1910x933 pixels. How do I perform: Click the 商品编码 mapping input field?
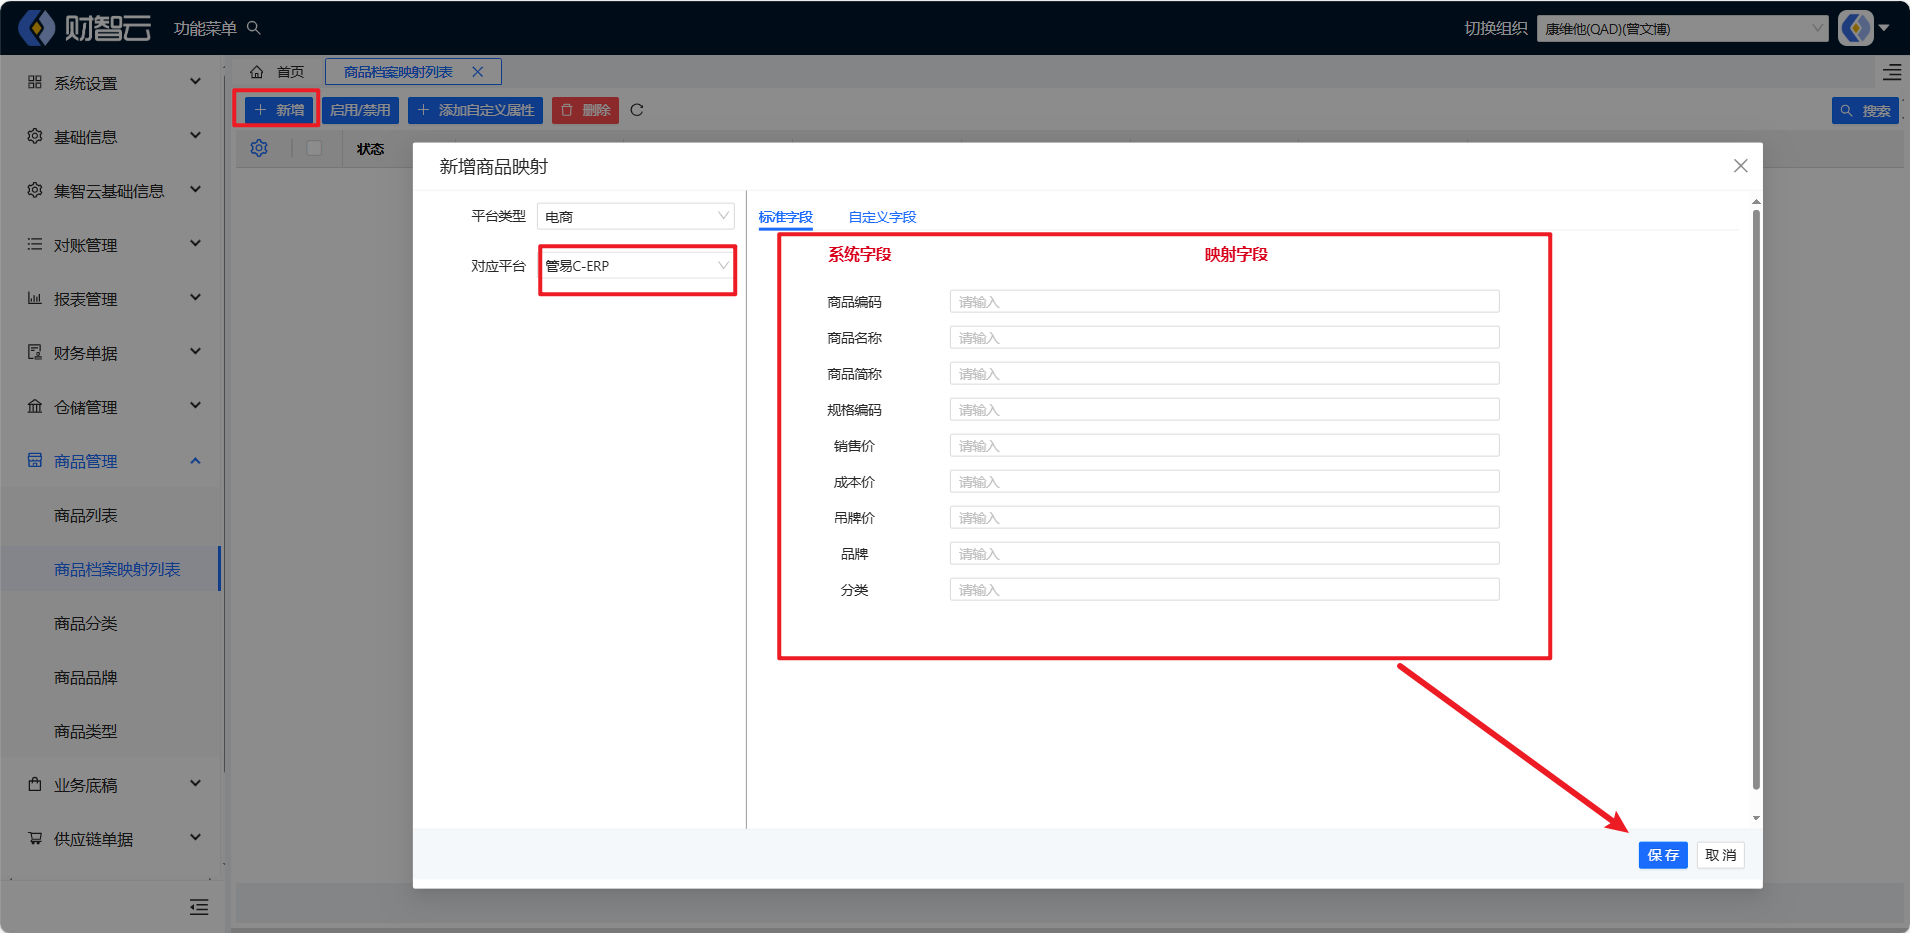pos(1224,302)
